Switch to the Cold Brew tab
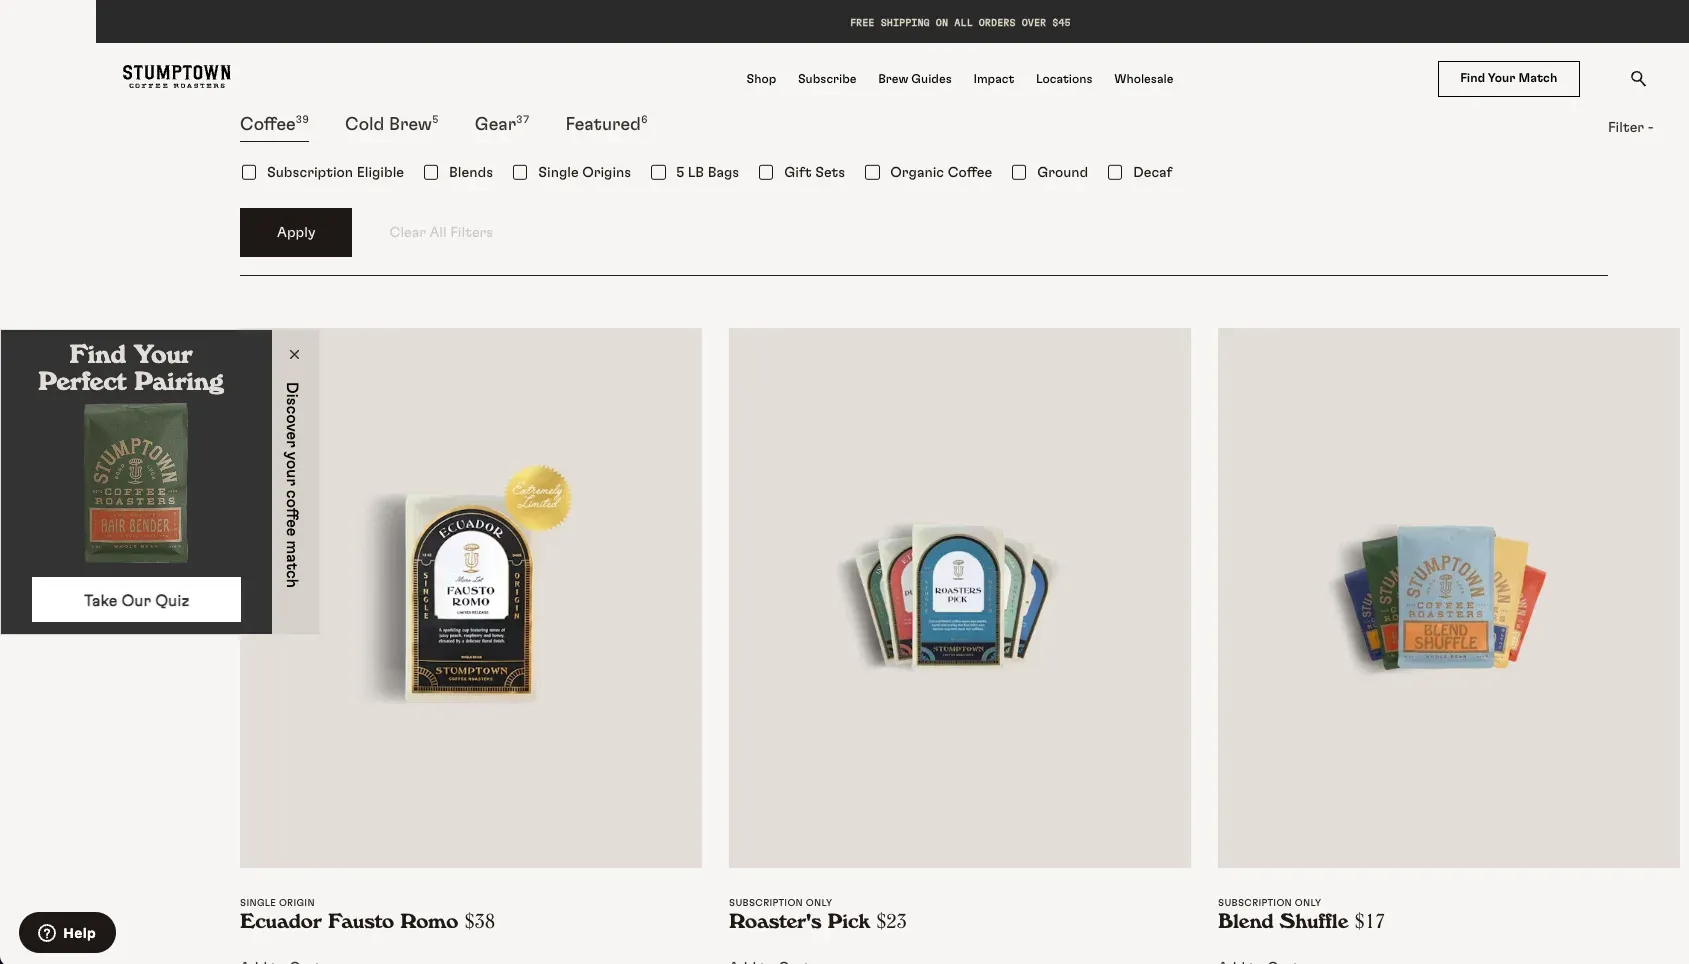 (x=391, y=124)
